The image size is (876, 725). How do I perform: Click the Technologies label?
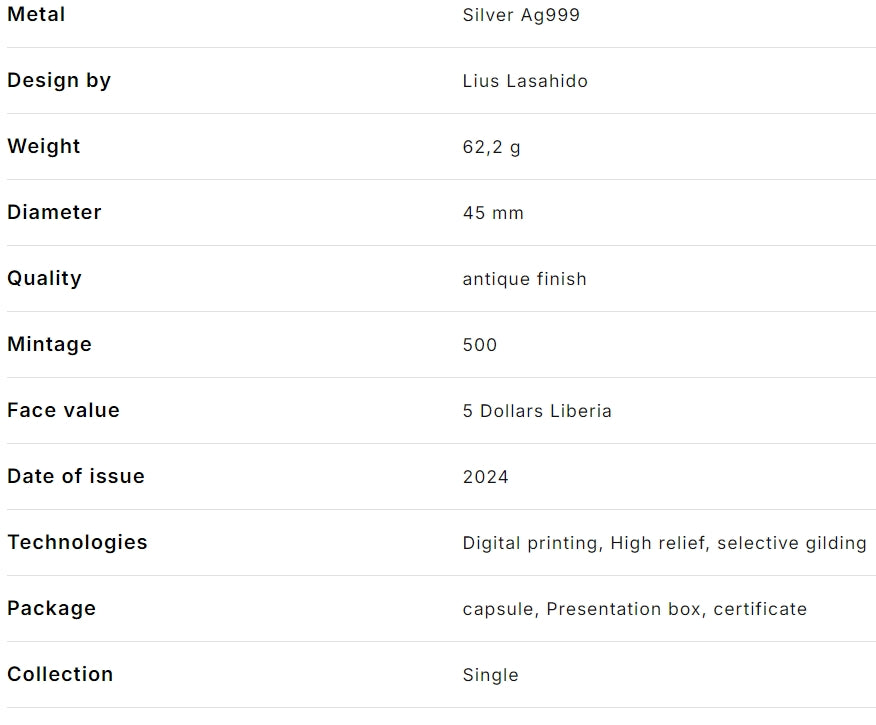tap(77, 543)
